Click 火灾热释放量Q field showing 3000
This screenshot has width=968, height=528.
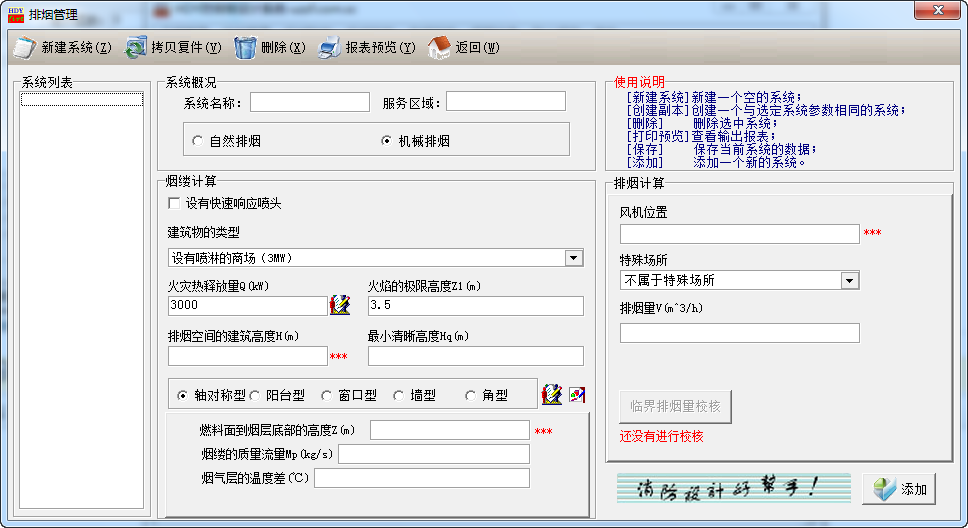[248, 306]
